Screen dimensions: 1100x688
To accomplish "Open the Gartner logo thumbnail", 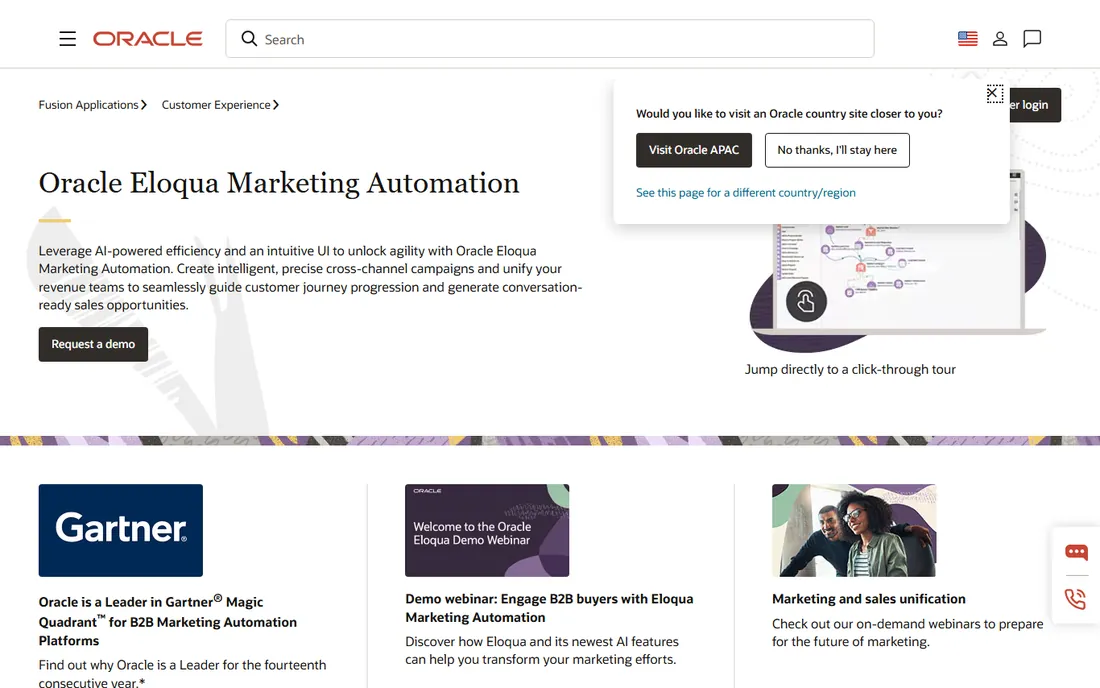I will tap(121, 530).
